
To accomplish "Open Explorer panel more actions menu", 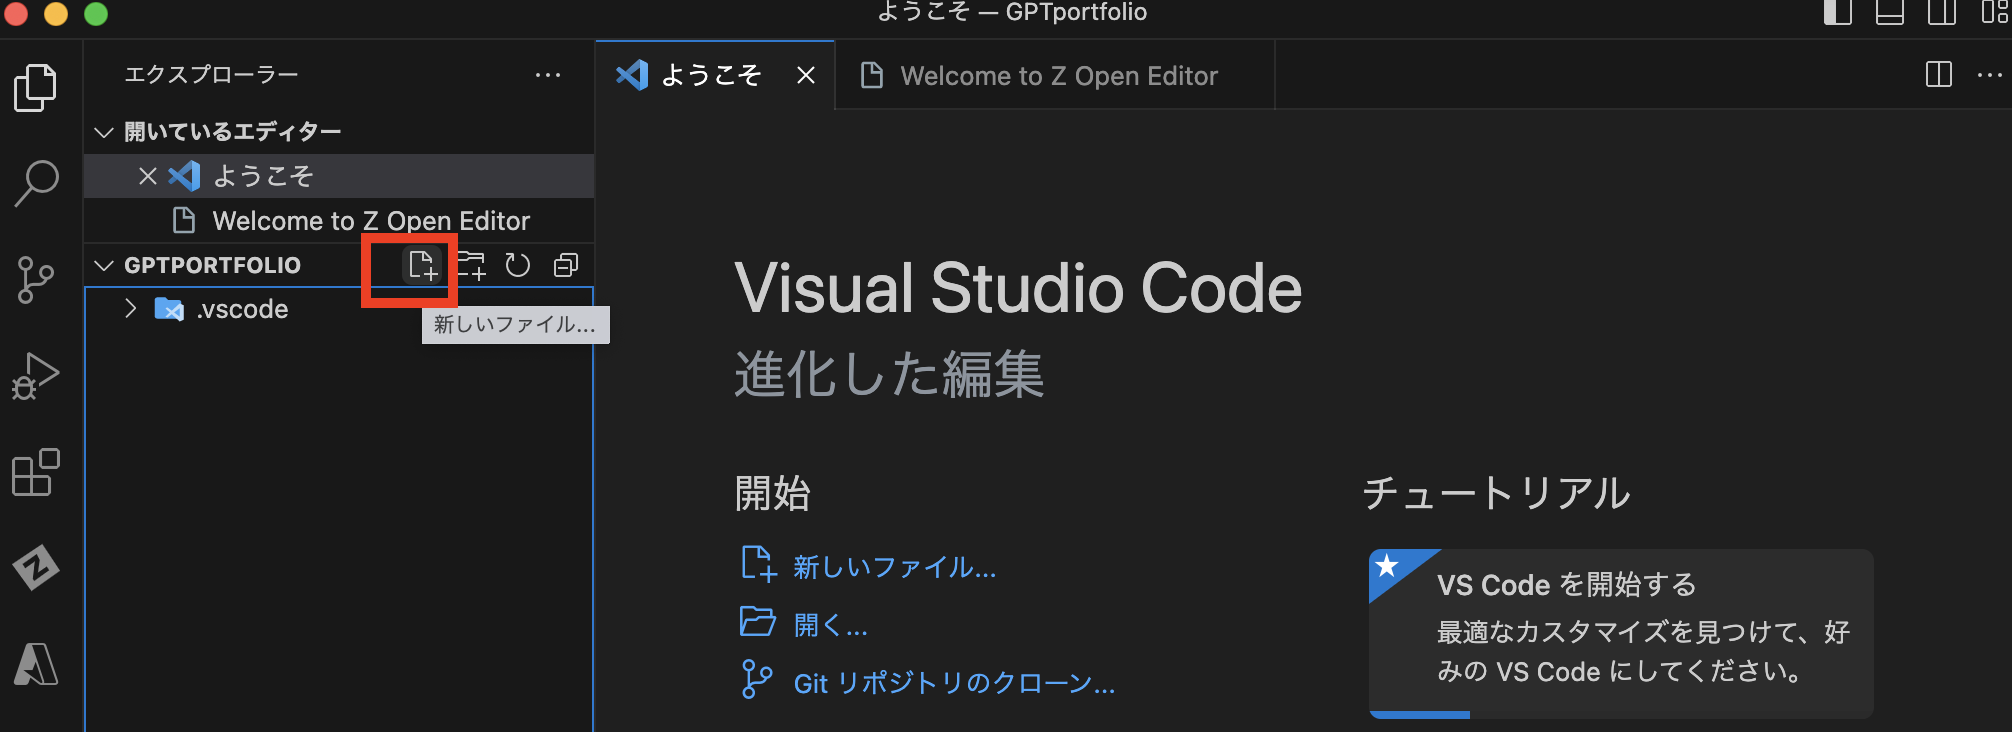I will point(548,75).
